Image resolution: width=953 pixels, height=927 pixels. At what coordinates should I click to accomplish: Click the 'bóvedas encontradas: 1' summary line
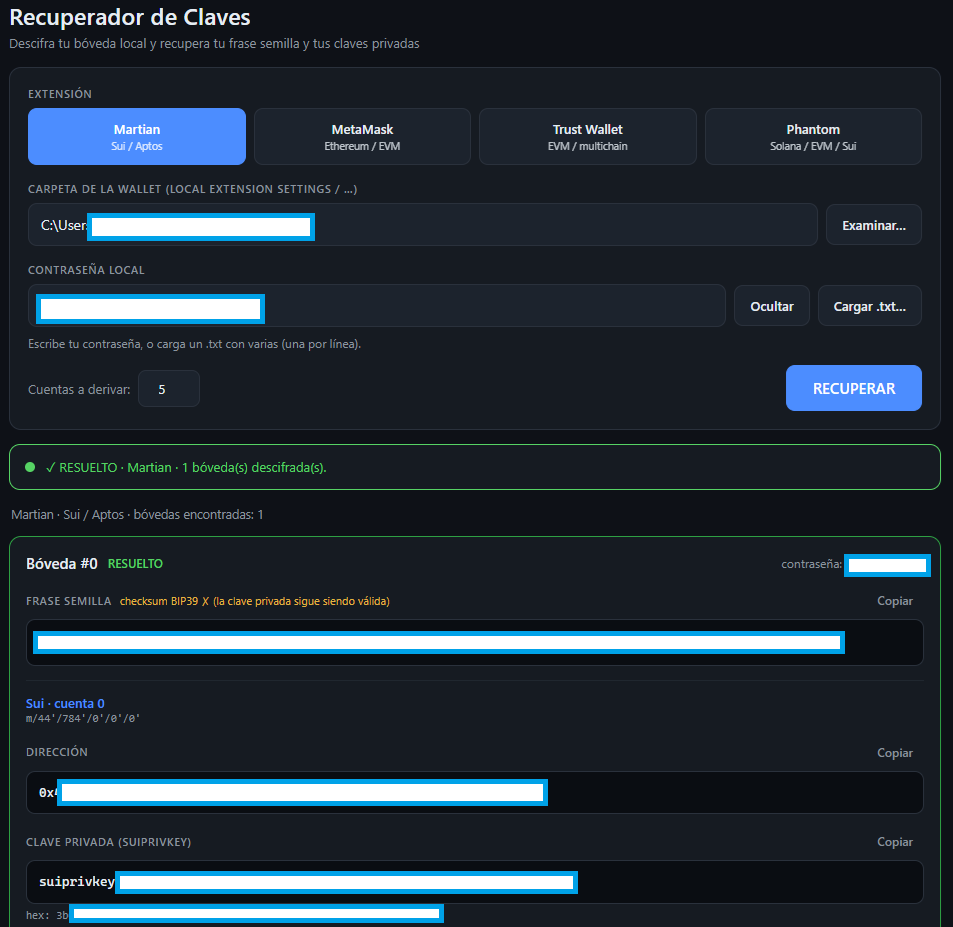(x=137, y=514)
